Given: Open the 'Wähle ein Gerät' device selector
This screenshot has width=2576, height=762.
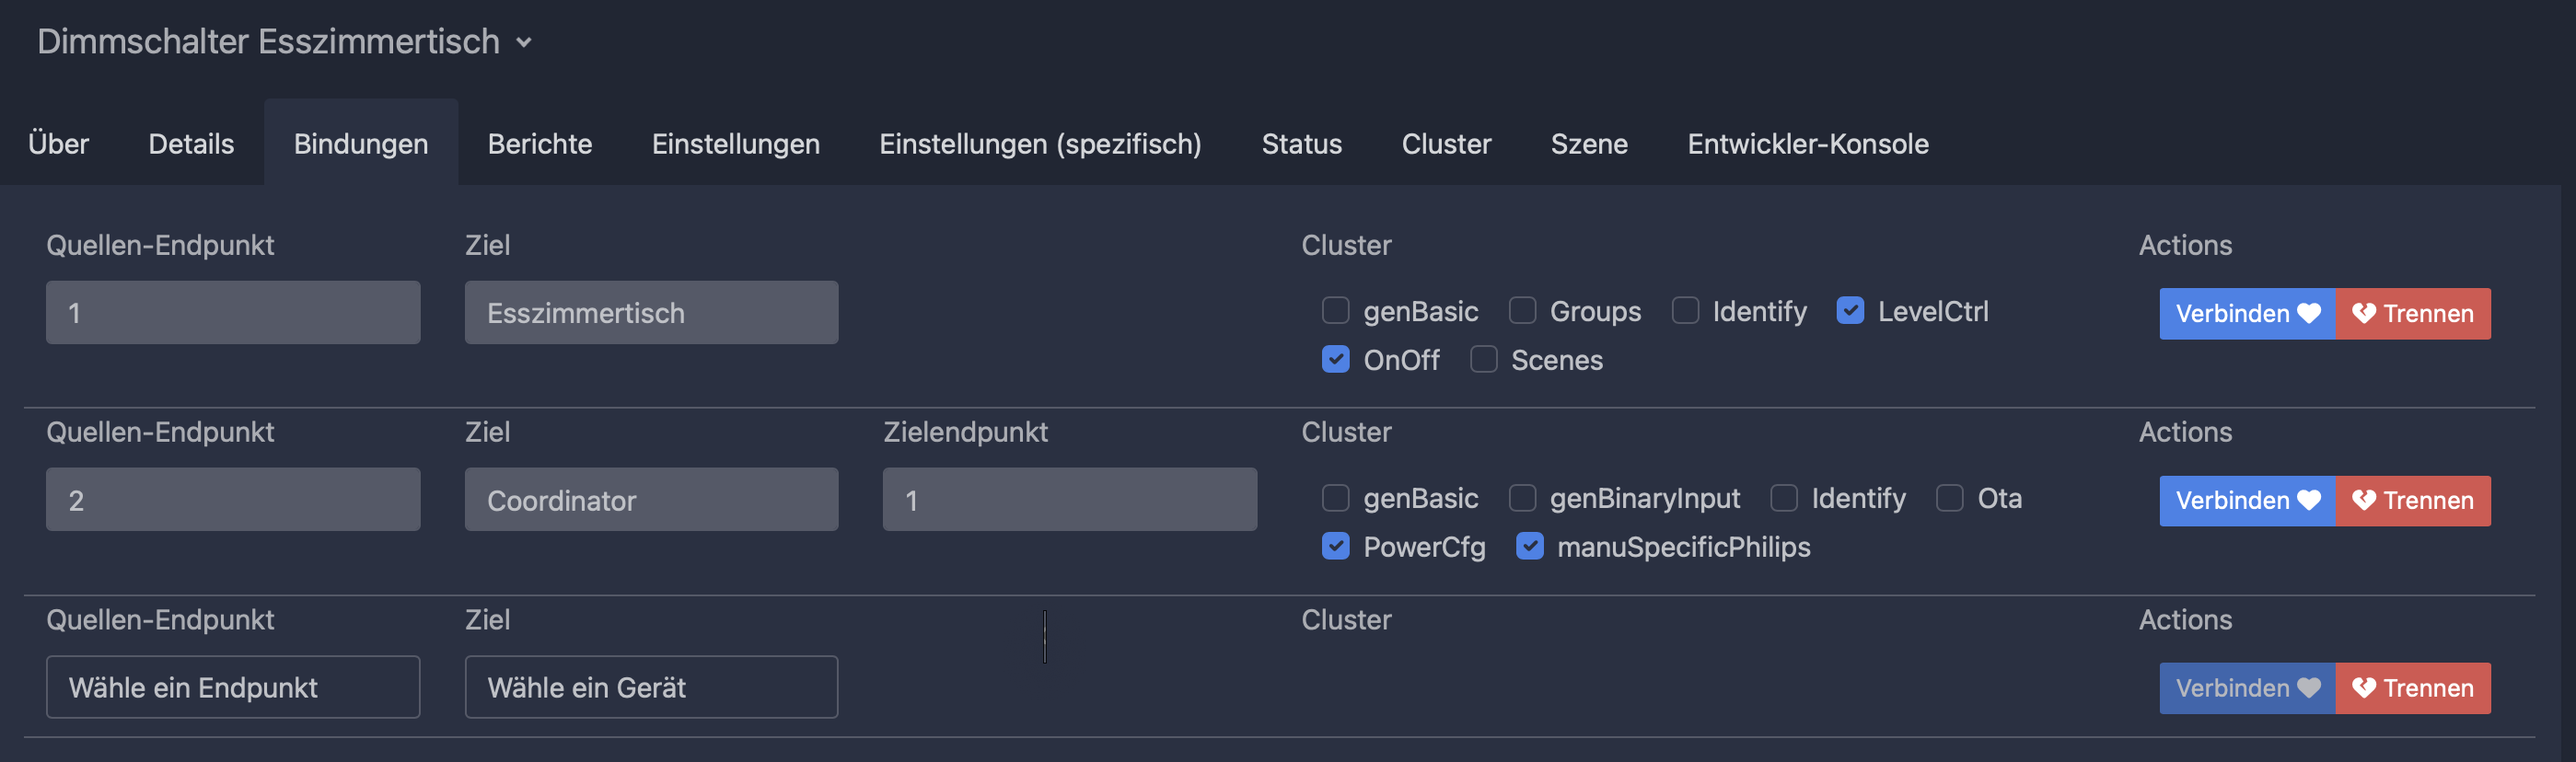Looking at the screenshot, I should pos(651,687).
